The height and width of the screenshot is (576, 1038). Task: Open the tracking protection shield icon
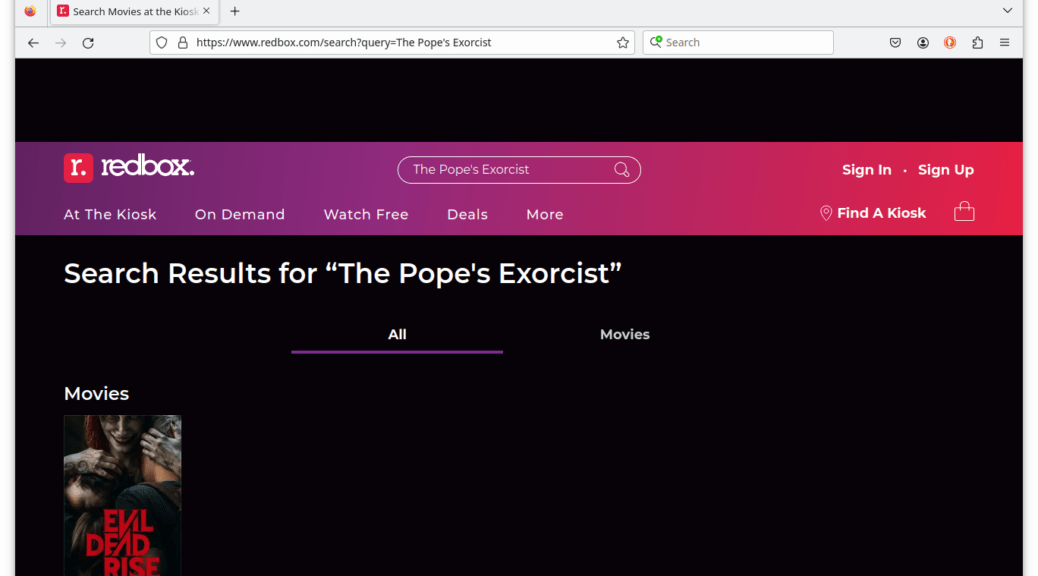(162, 42)
